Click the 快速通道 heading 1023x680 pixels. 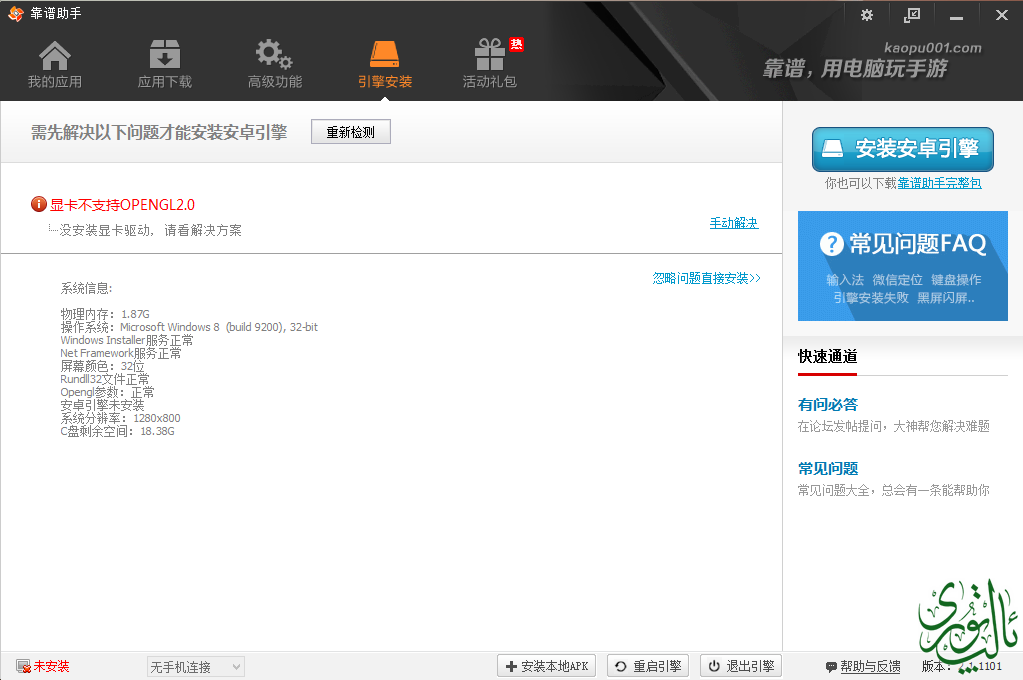[x=828, y=356]
